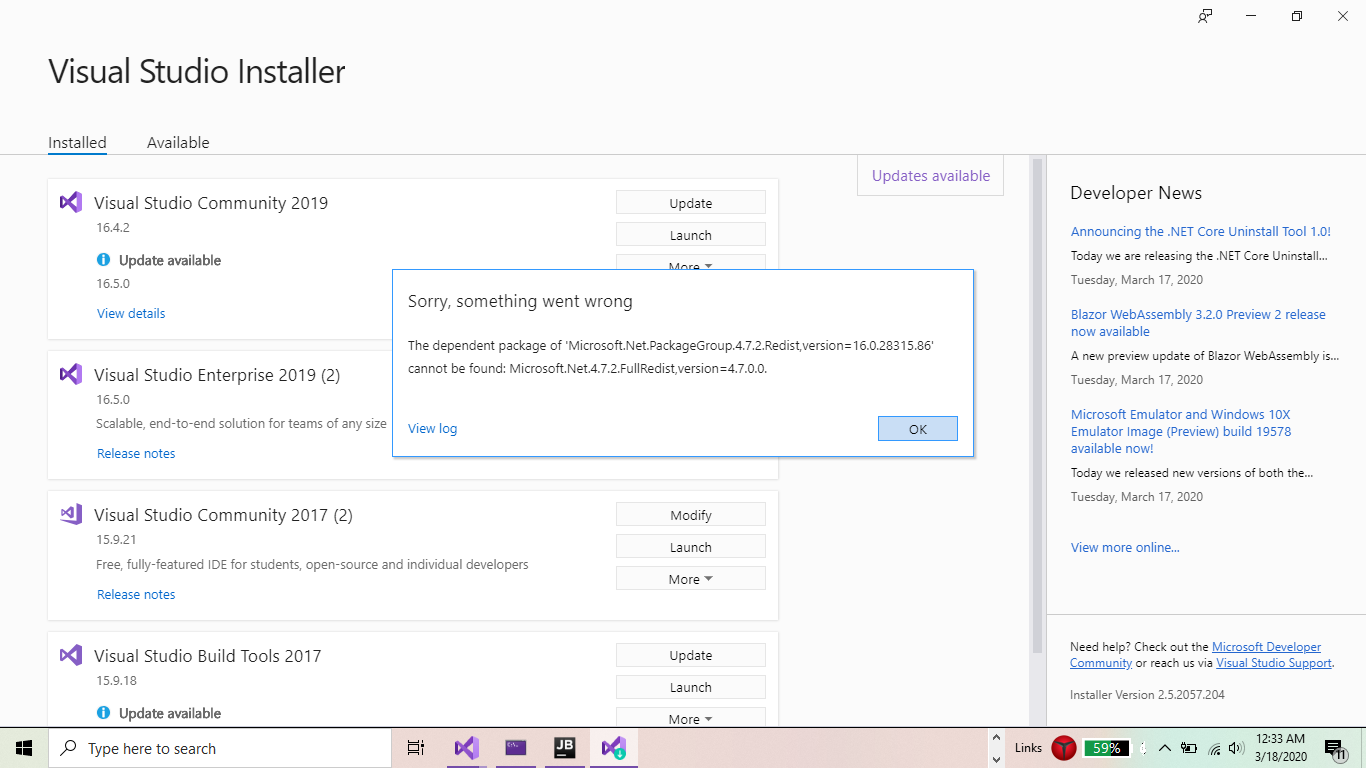This screenshot has height=768, width=1366.
Task: Open JetBrains app in taskbar
Action: [564, 748]
